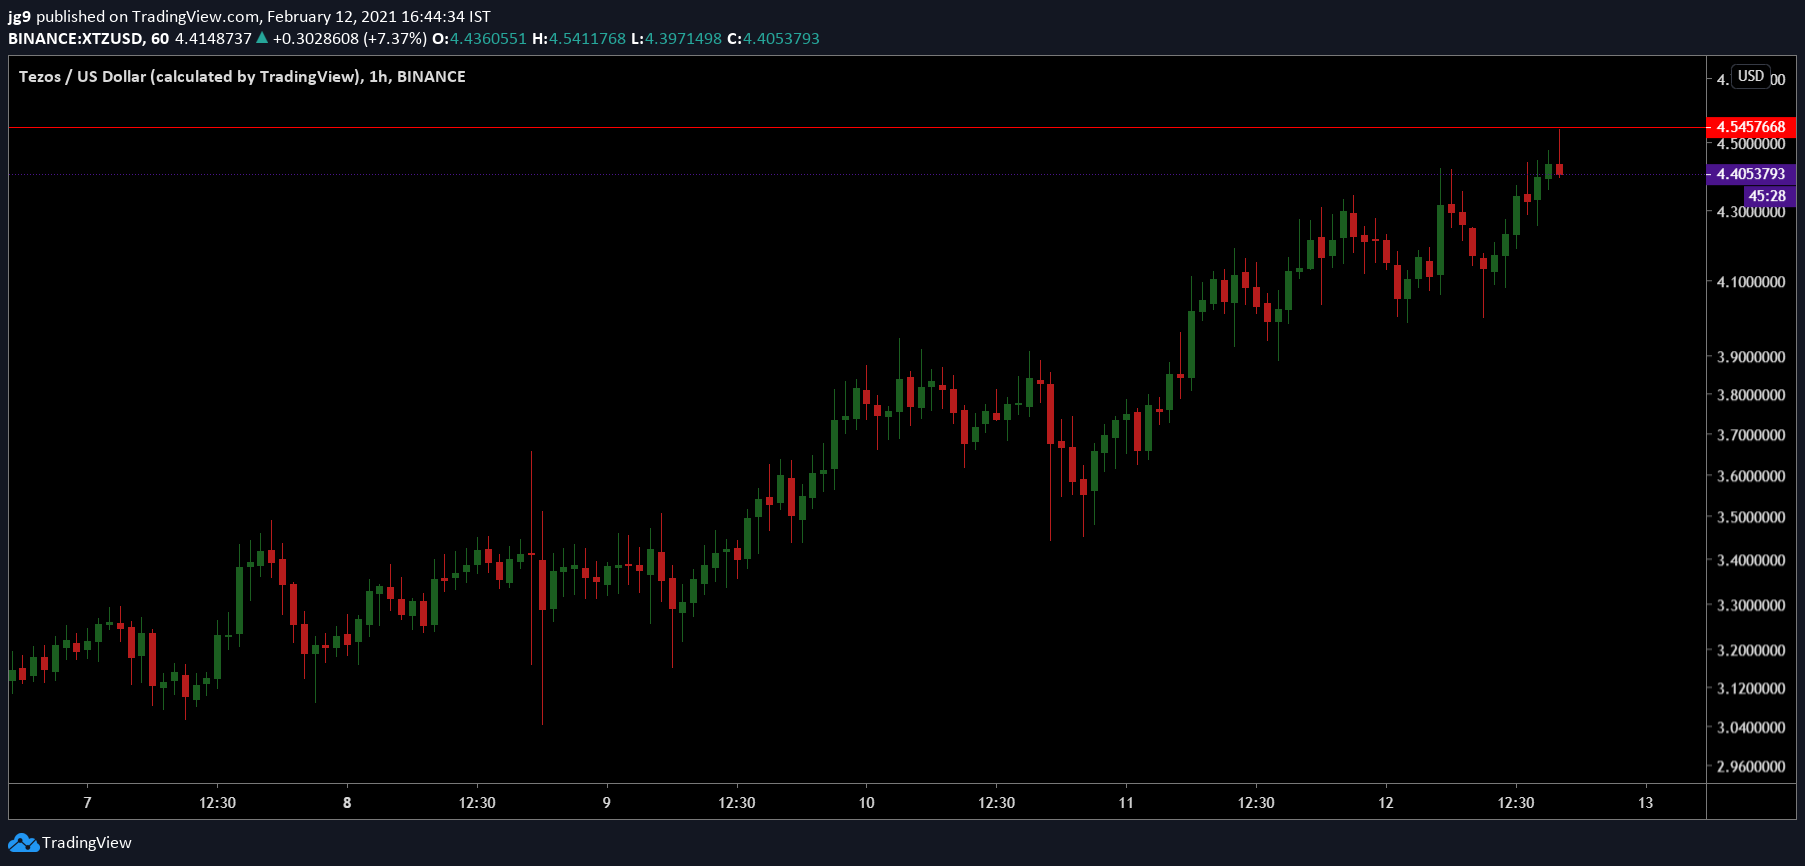Click the 3.2000000 price axis label
The height and width of the screenshot is (866, 1805).
click(1751, 650)
